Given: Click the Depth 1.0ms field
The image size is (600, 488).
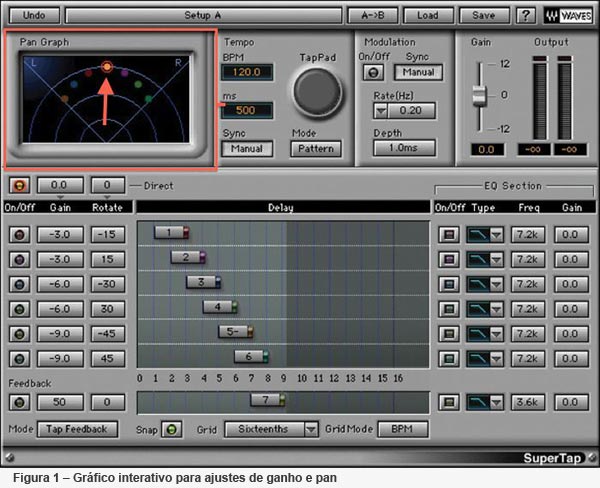Looking at the screenshot, I should pyautogui.click(x=404, y=148).
